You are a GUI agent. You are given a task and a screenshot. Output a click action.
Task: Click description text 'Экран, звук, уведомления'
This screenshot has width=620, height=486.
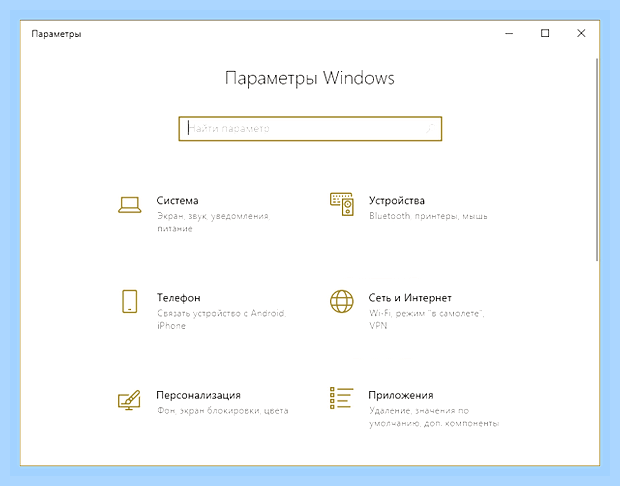(x=214, y=216)
